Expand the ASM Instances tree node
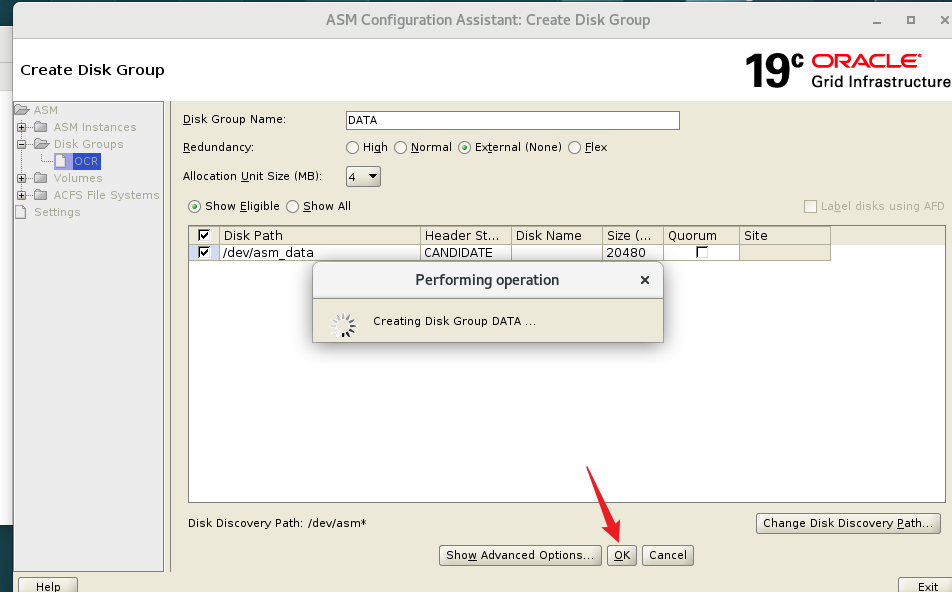 coord(22,127)
